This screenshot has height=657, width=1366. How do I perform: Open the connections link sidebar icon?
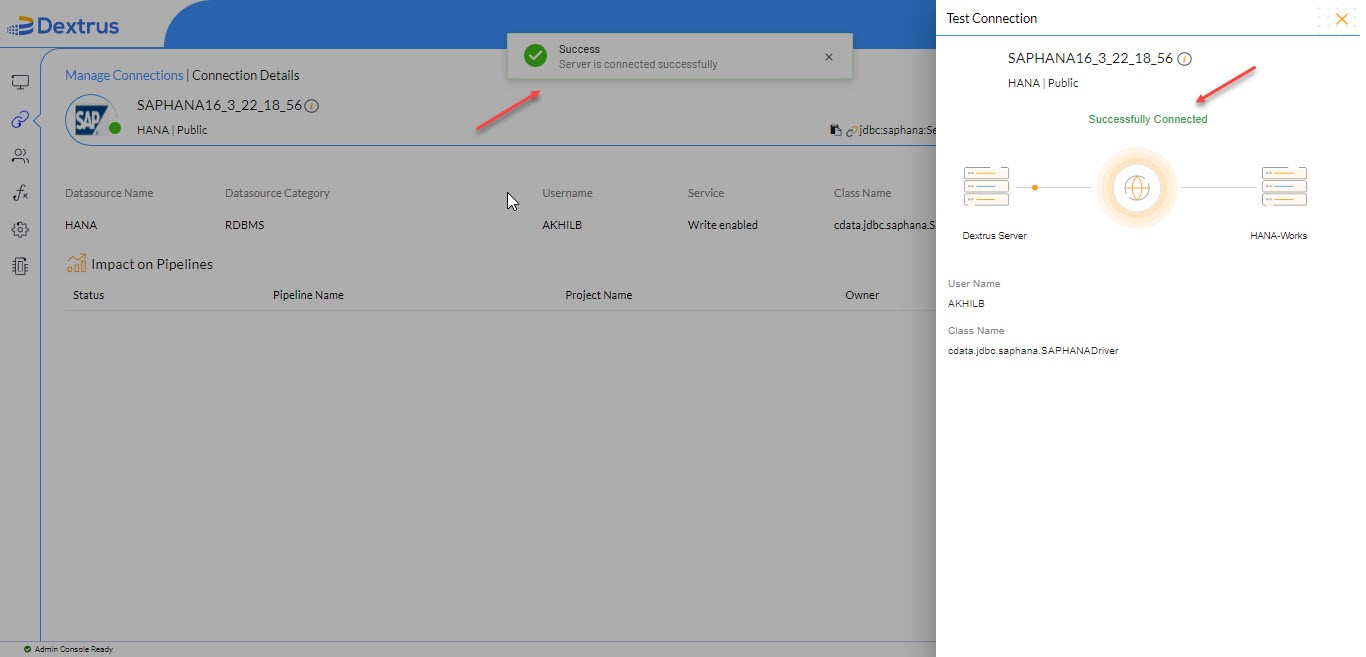(x=20, y=120)
